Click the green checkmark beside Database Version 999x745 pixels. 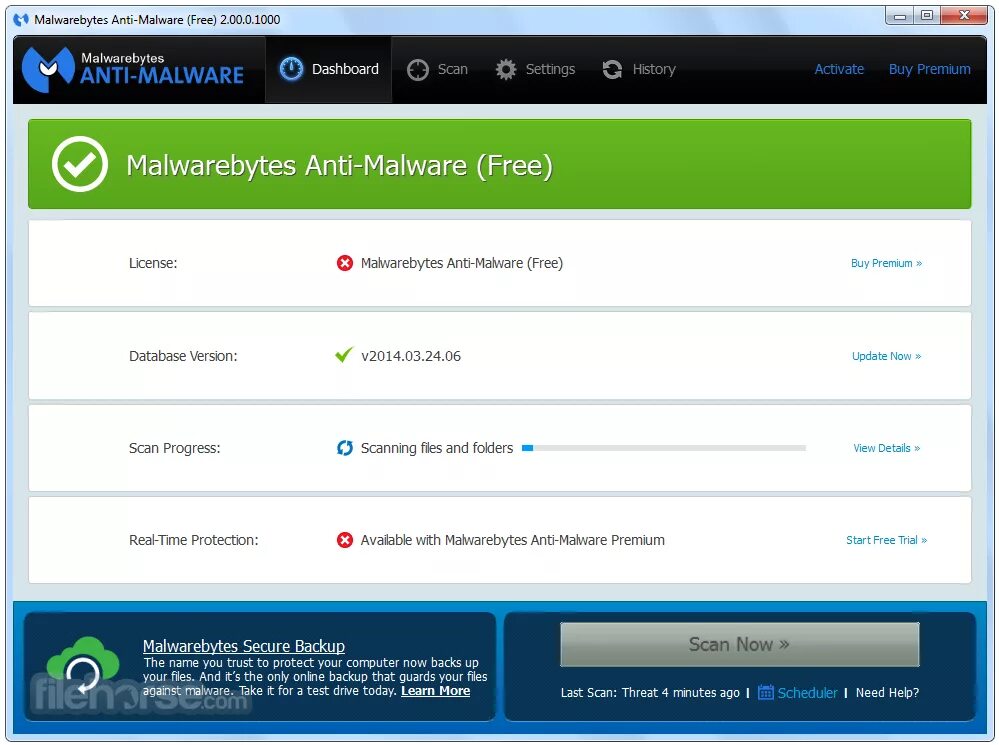(x=344, y=354)
